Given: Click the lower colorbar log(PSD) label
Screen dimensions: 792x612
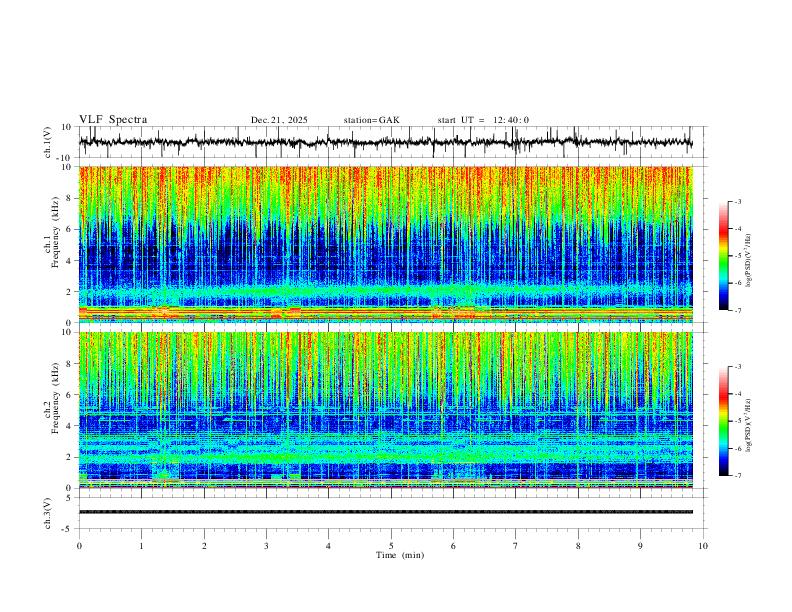Looking at the screenshot, I should (750, 426).
